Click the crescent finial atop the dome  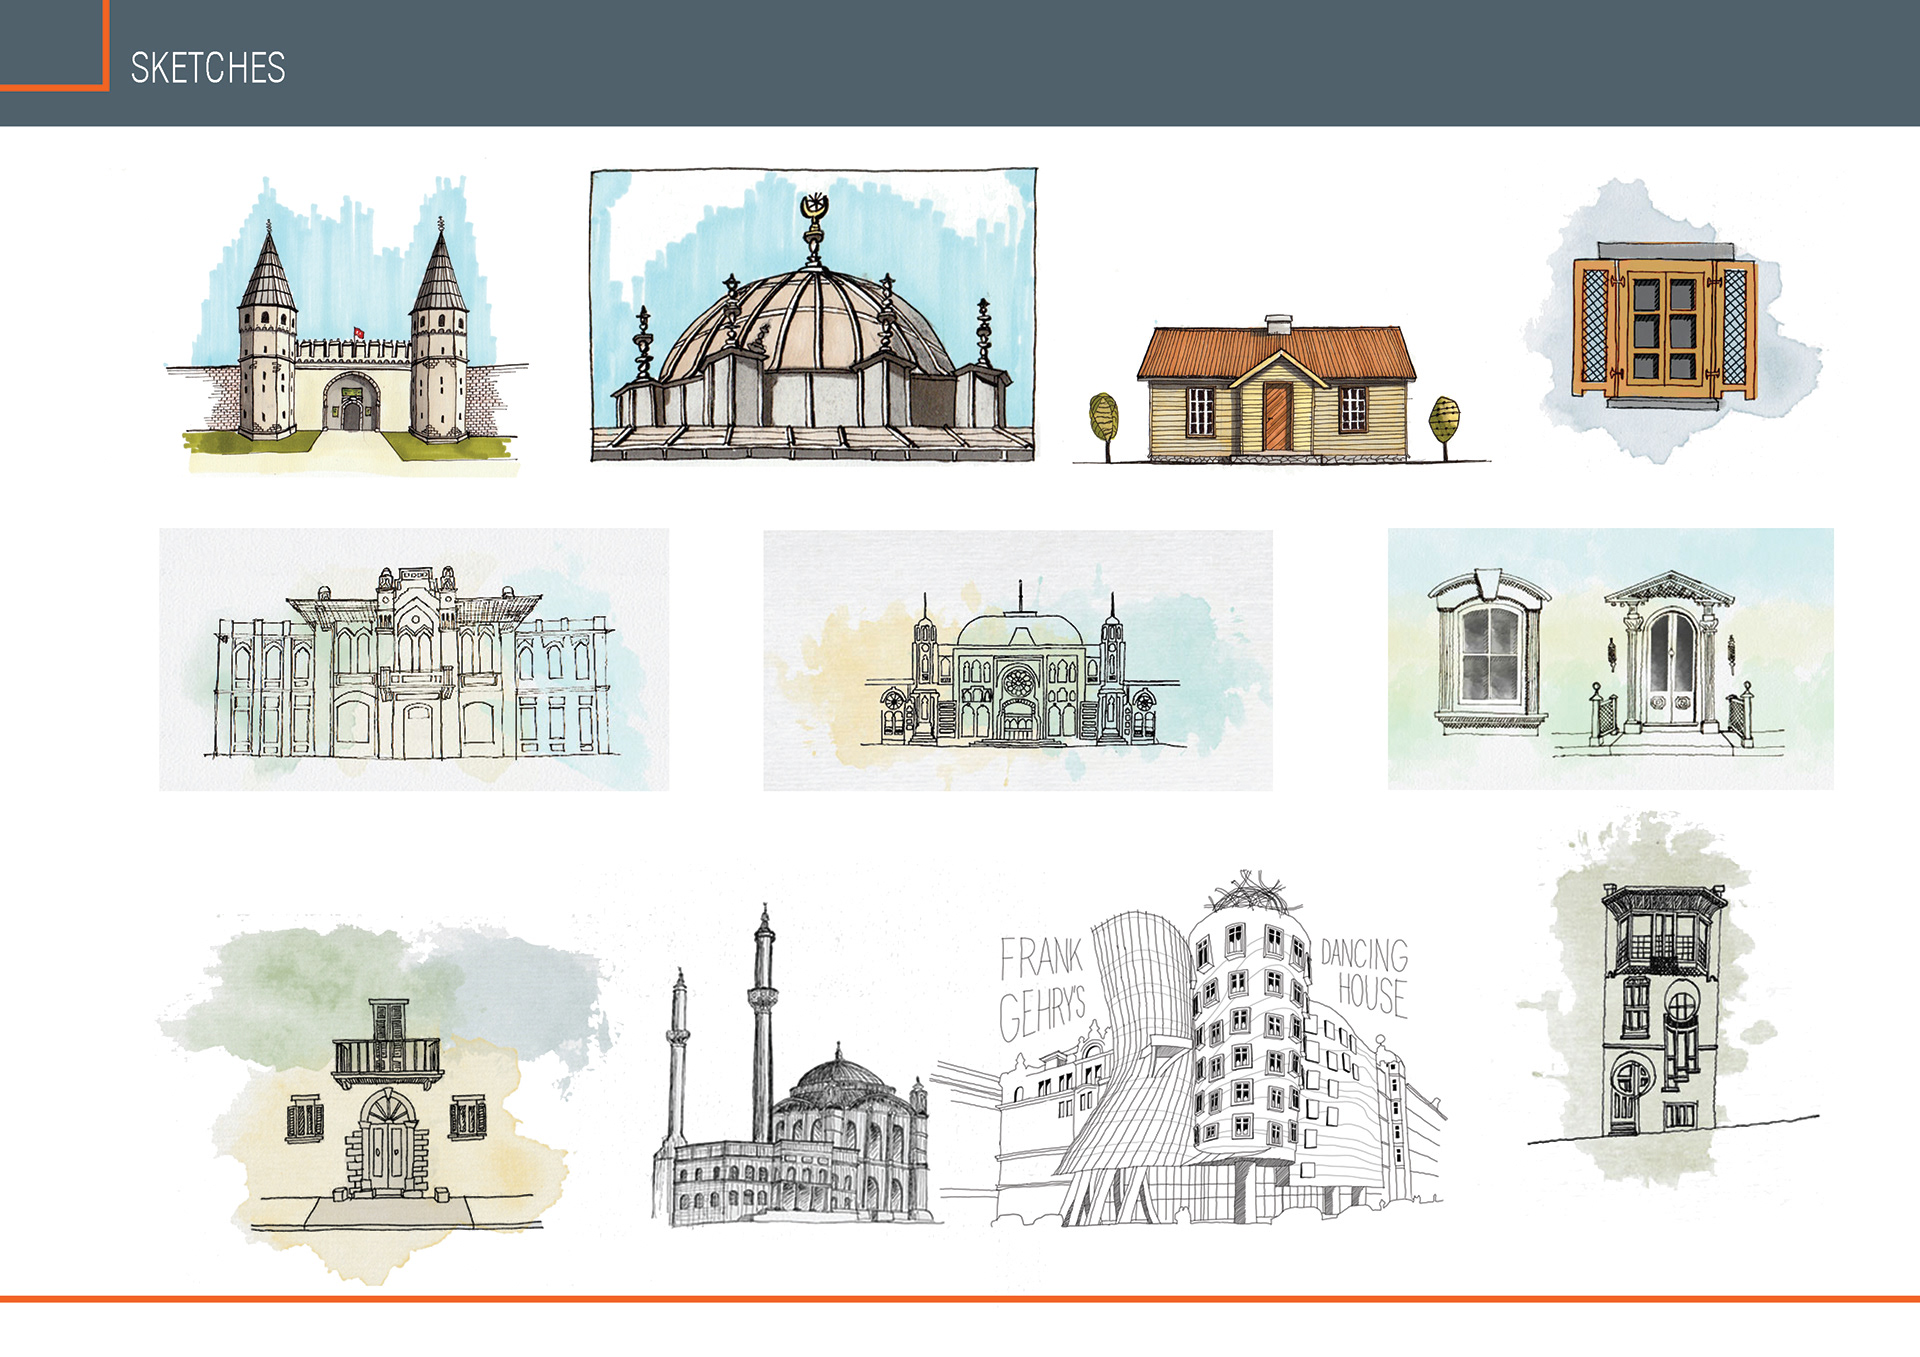(815, 208)
